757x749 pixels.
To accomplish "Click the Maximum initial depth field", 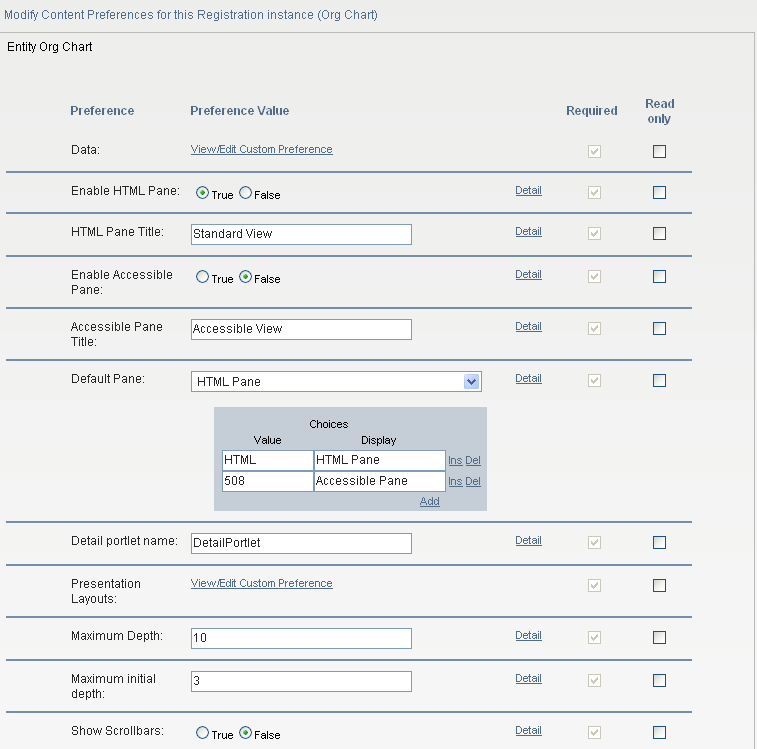I will [301, 681].
